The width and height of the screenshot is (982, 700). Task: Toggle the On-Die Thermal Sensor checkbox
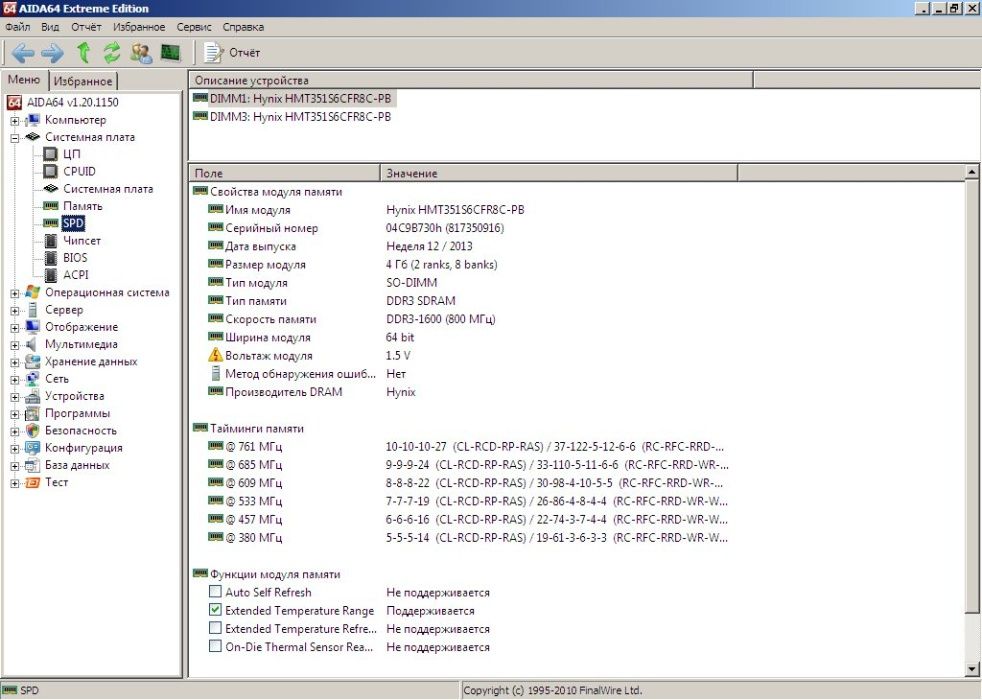215,646
